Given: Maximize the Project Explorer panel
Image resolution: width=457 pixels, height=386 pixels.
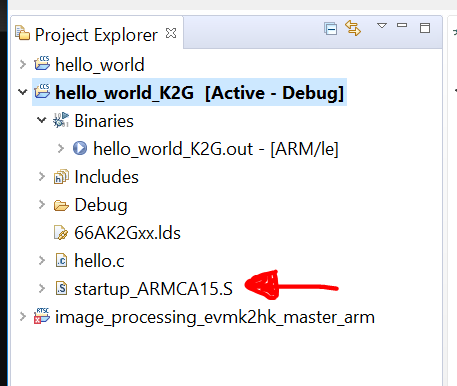Looking at the screenshot, I should pyautogui.click(x=425, y=28).
